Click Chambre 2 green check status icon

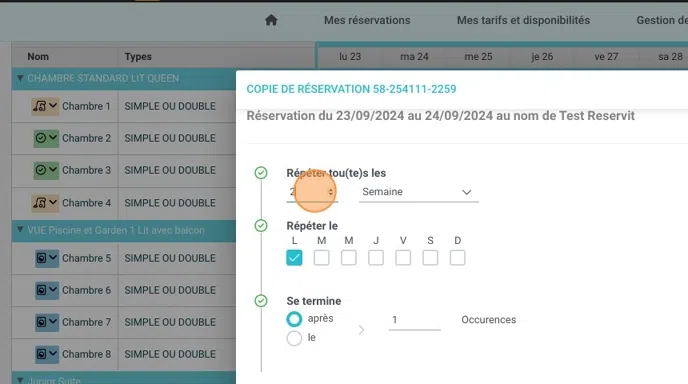40,138
